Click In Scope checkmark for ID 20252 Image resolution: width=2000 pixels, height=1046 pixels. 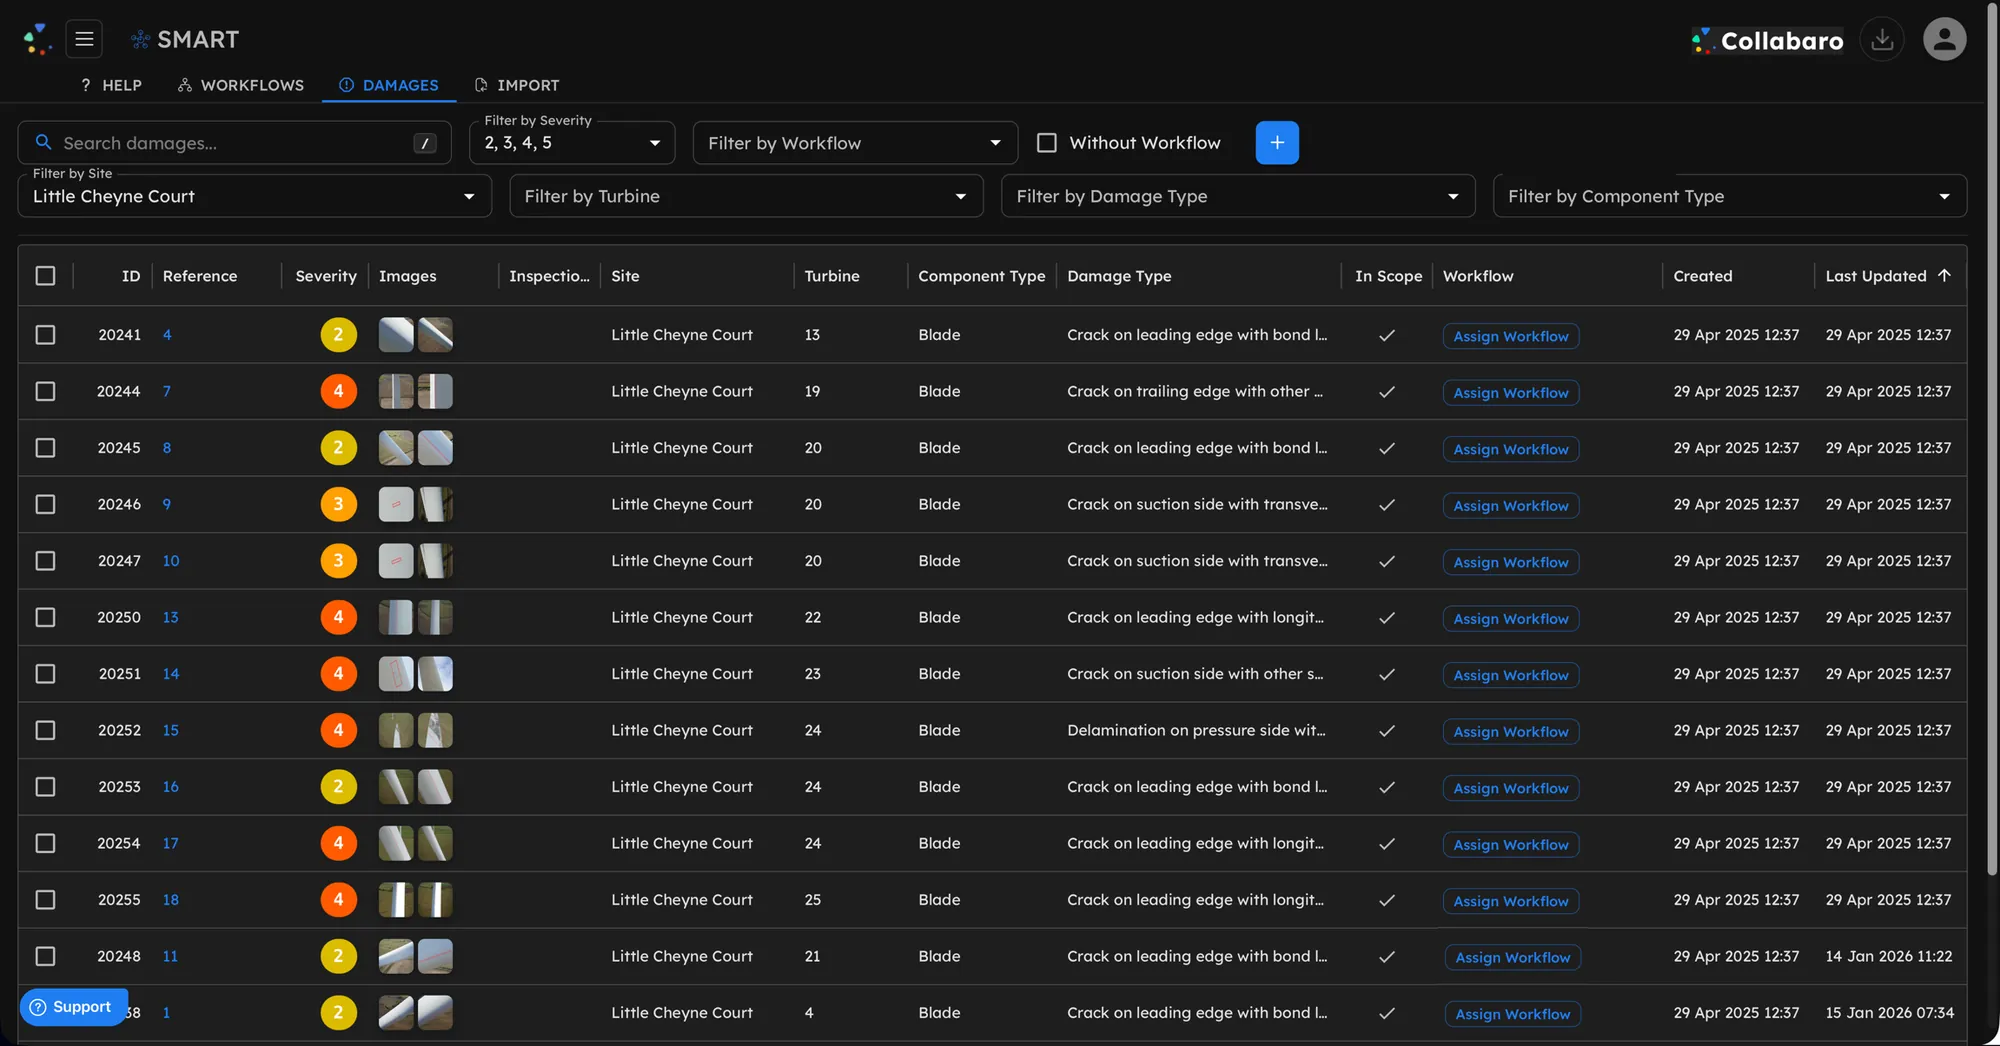[1387, 731]
